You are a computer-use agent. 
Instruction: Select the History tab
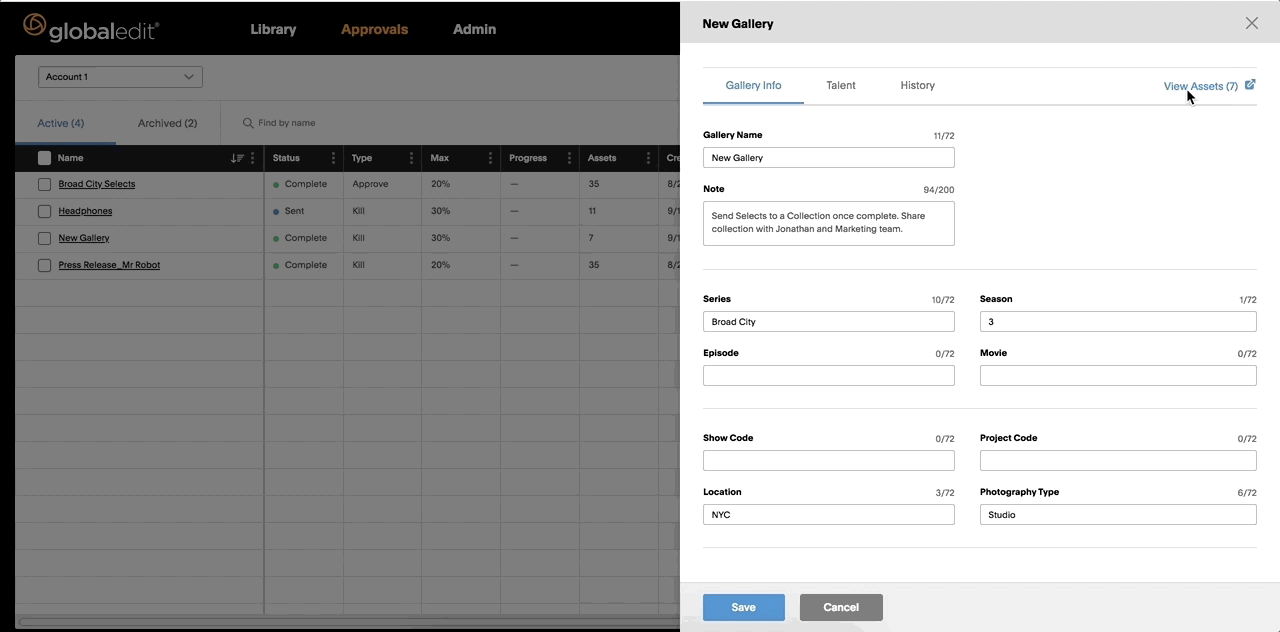tap(917, 85)
